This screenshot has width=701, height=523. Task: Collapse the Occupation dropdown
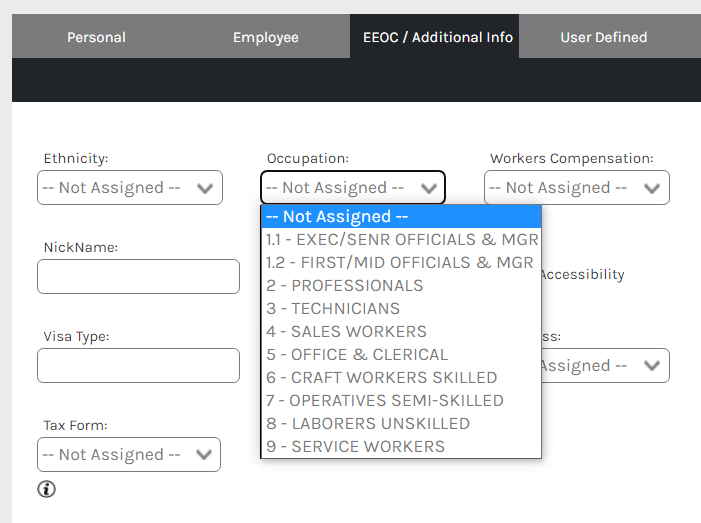pyautogui.click(x=353, y=188)
